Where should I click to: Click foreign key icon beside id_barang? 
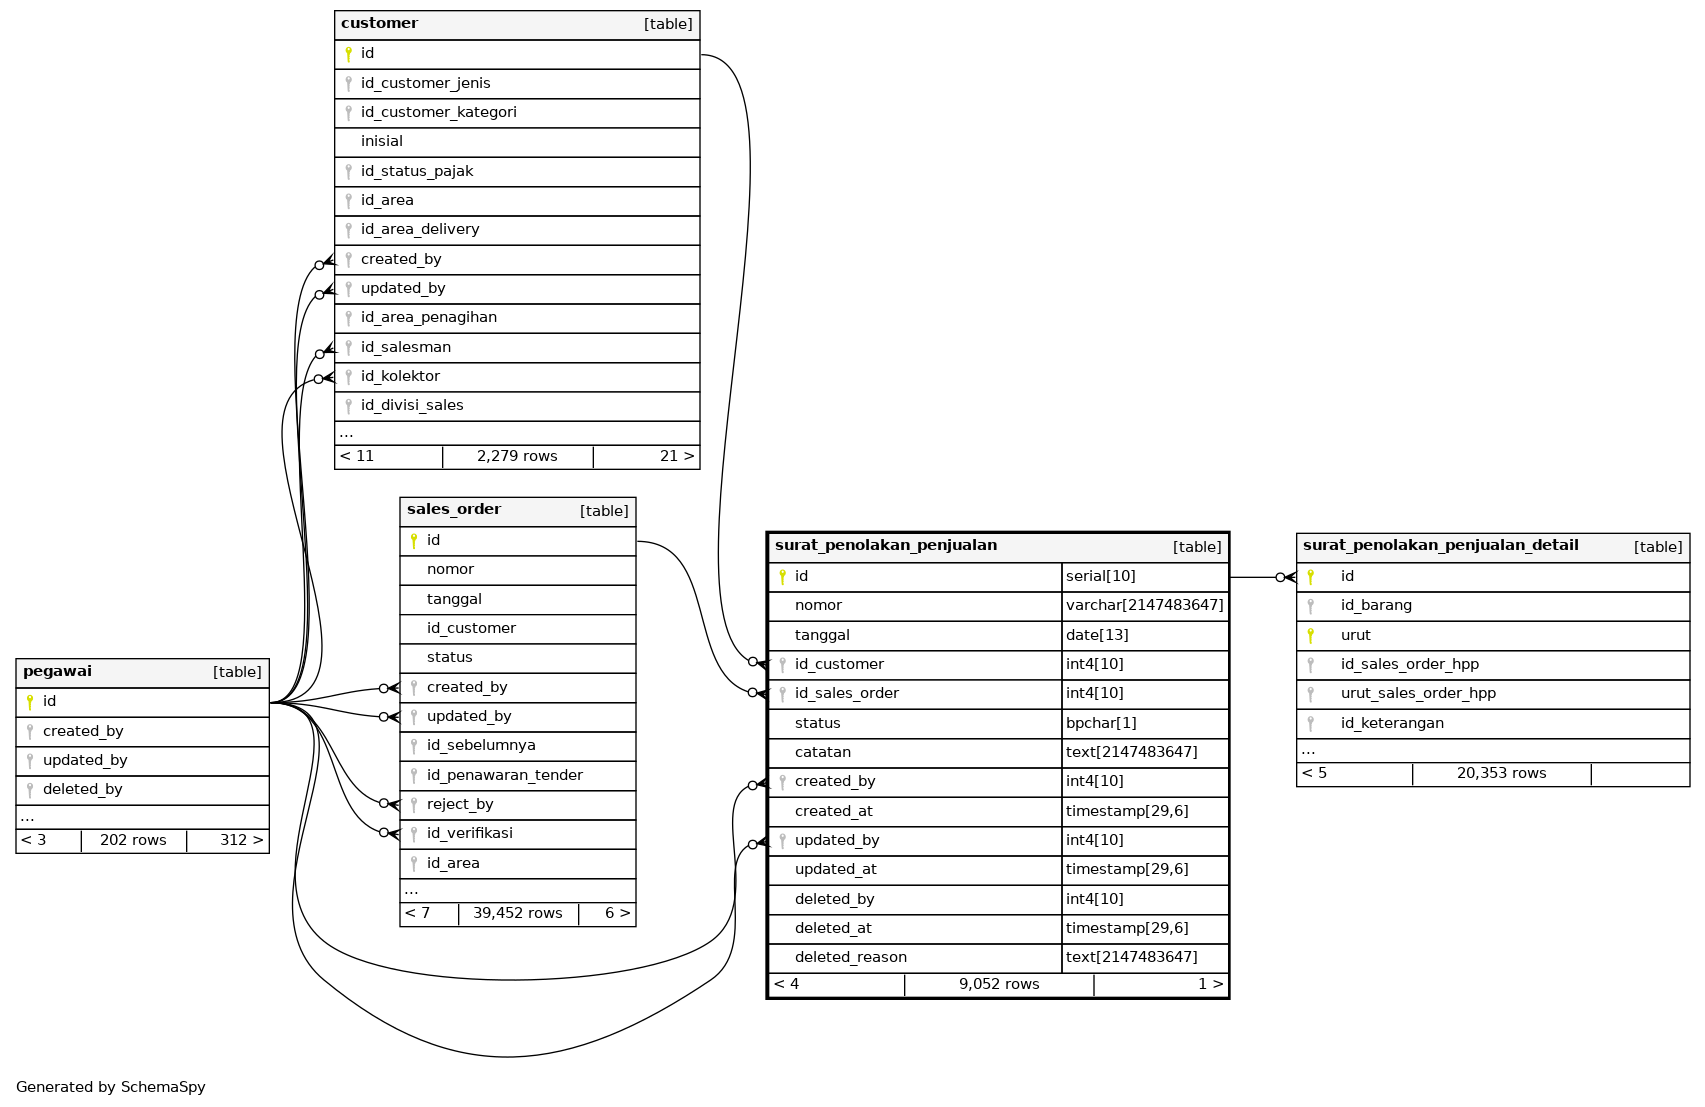click(x=1310, y=606)
